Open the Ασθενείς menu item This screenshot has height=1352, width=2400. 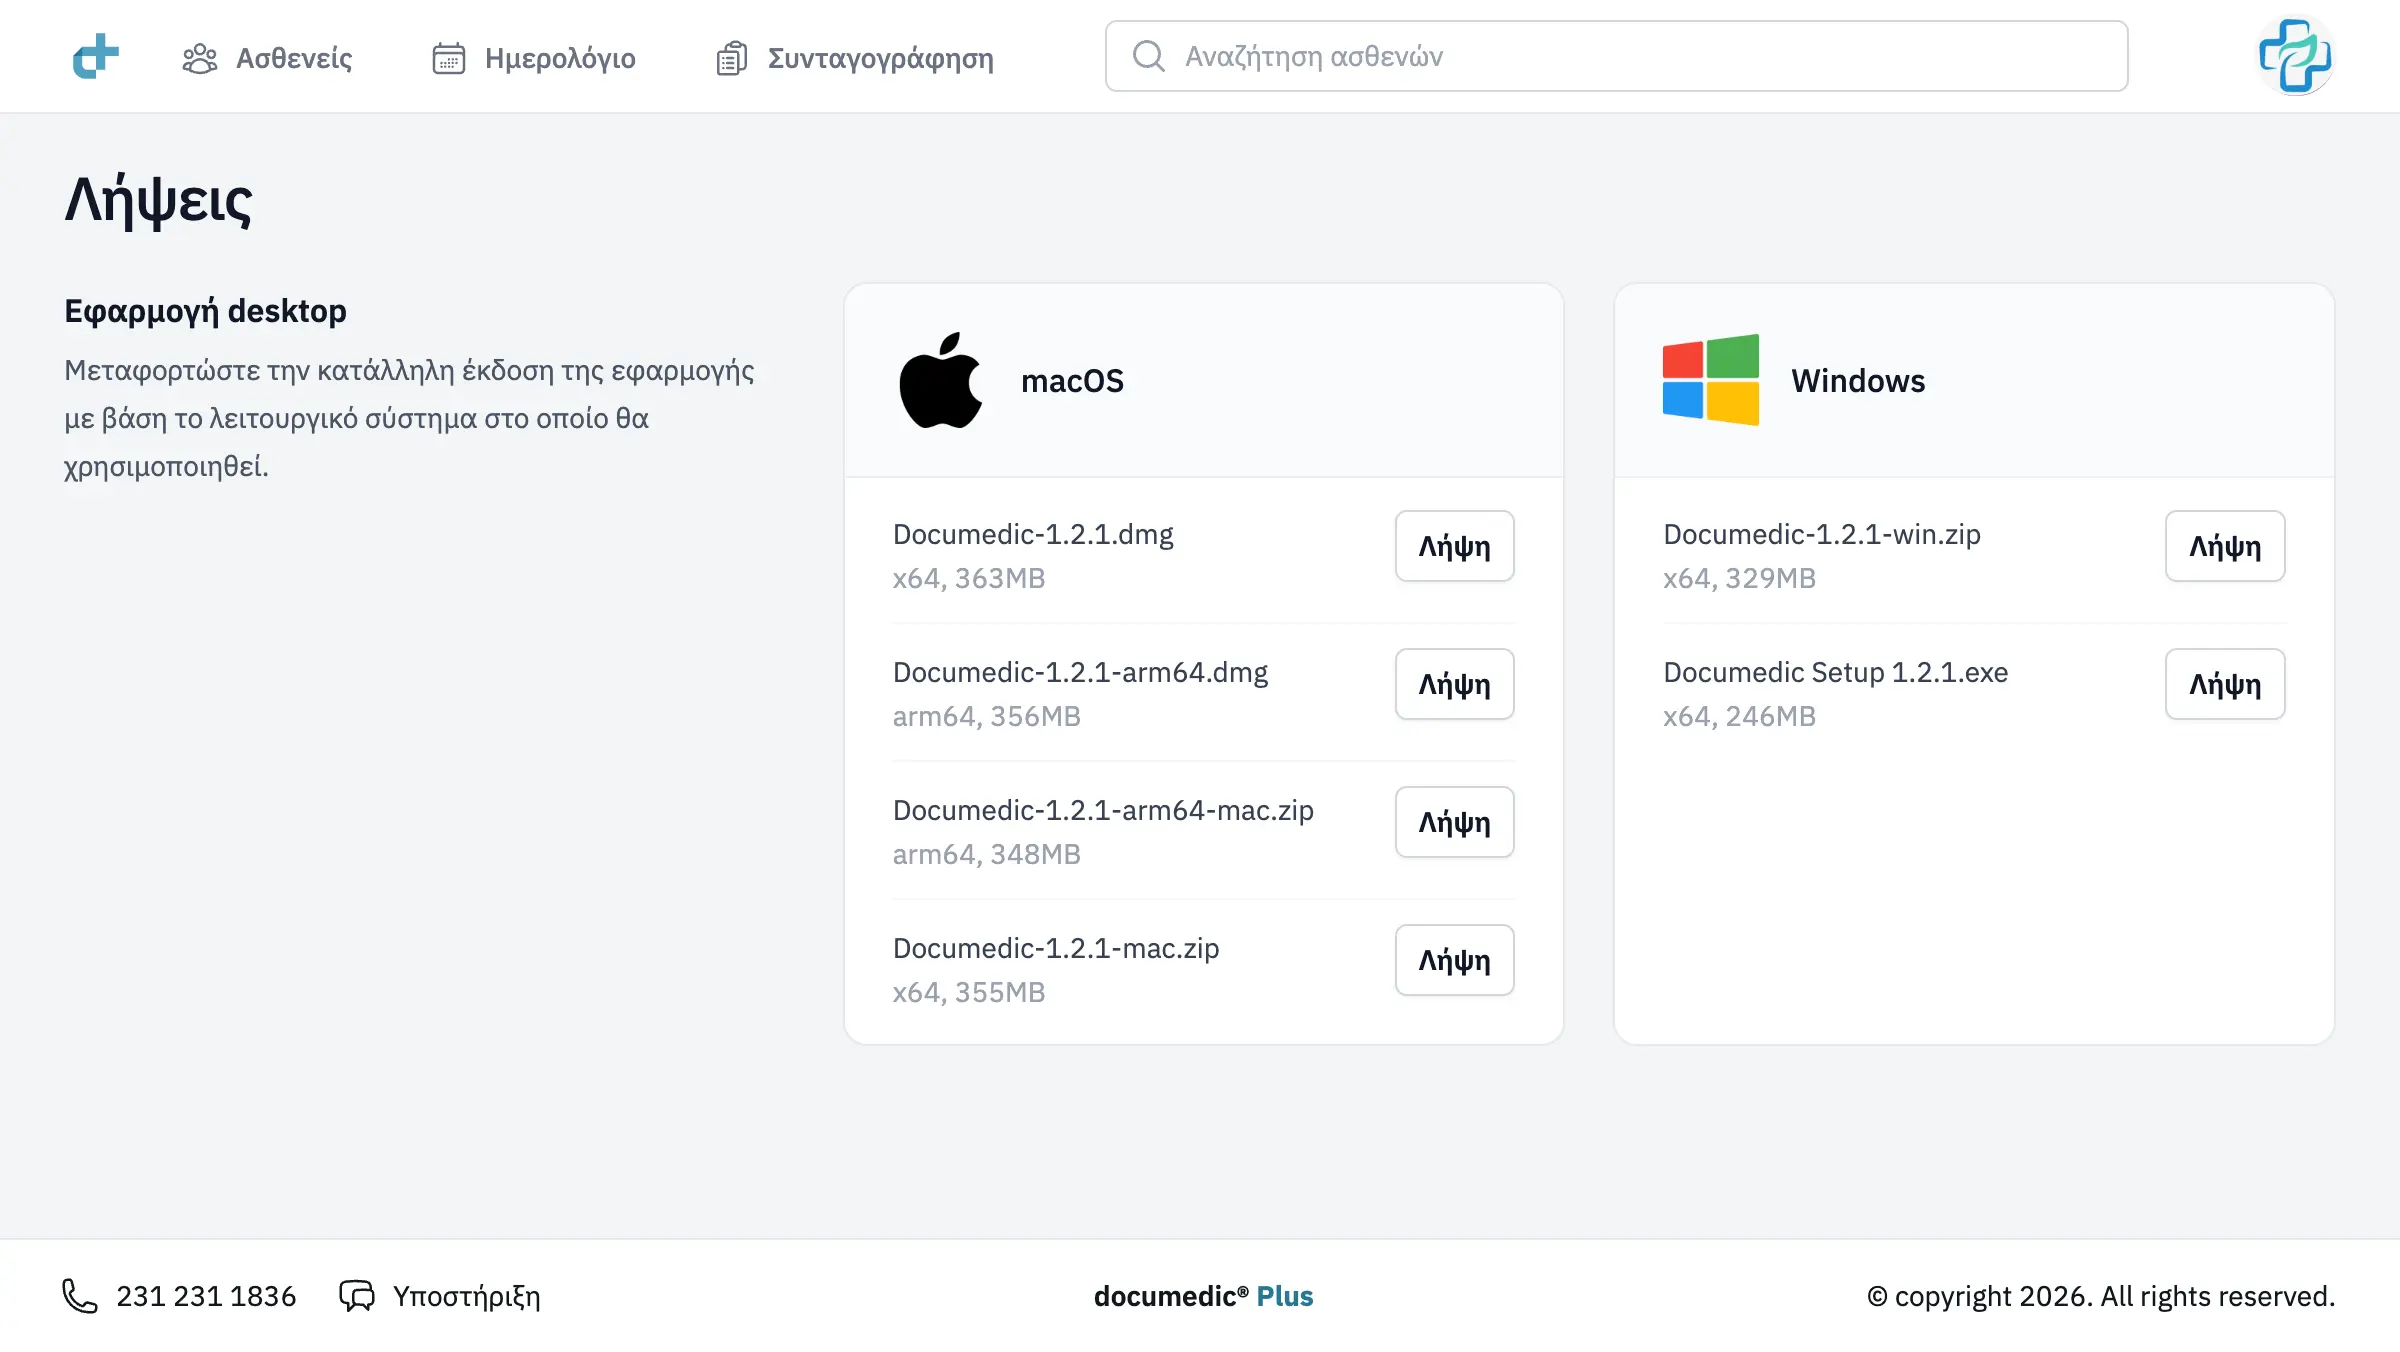coord(267,58)
